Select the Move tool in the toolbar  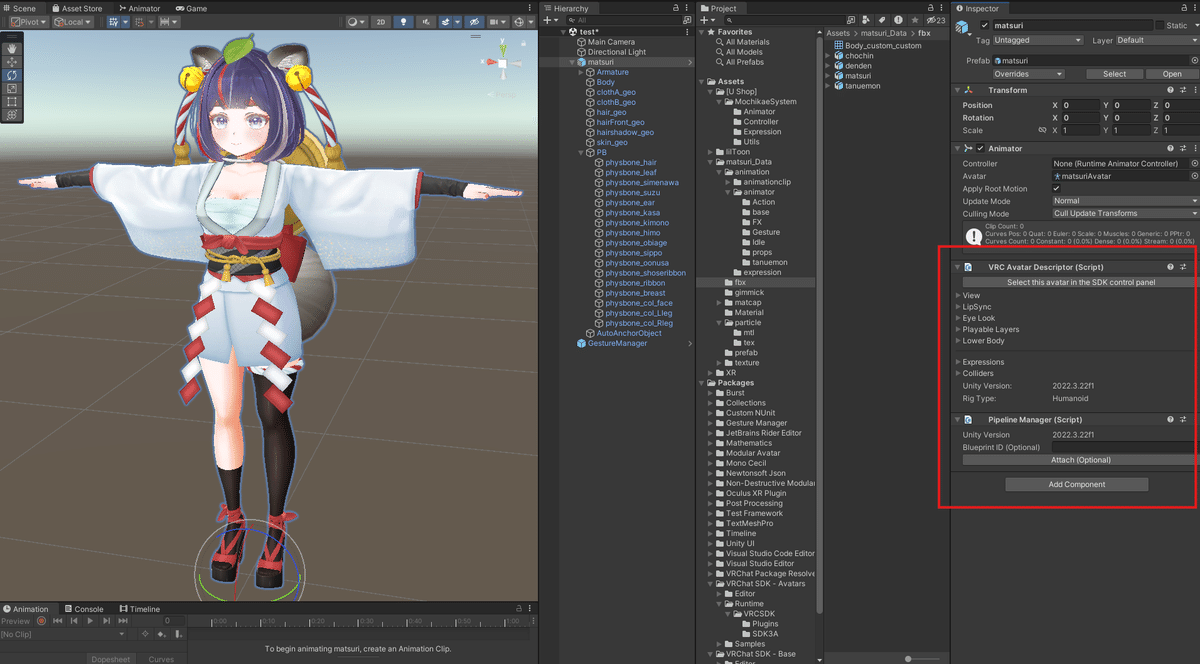(x=12, y=62)
